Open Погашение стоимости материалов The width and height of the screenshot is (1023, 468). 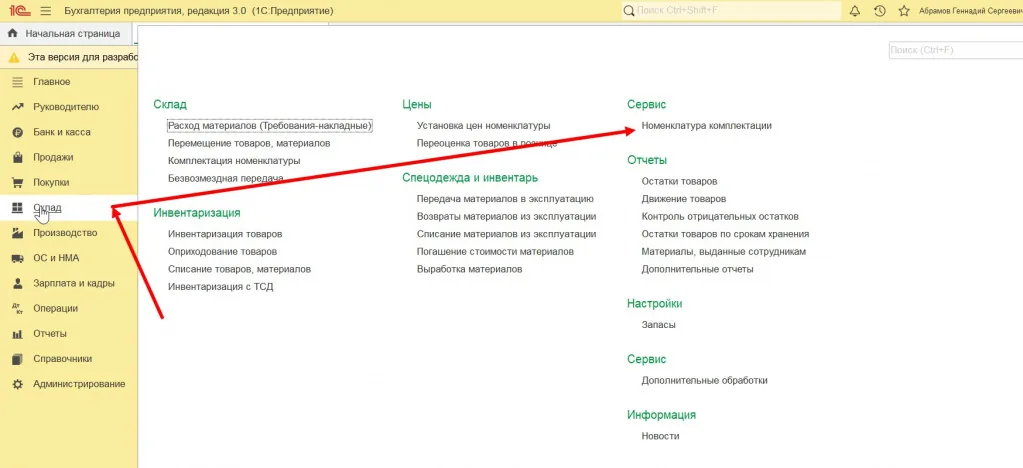[495, 251]
